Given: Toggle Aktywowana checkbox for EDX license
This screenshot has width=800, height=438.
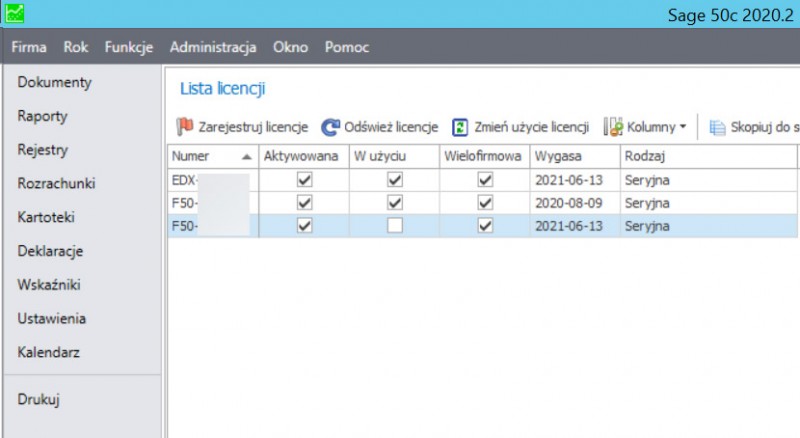Looking at the screenshot, I should (305, 180).
